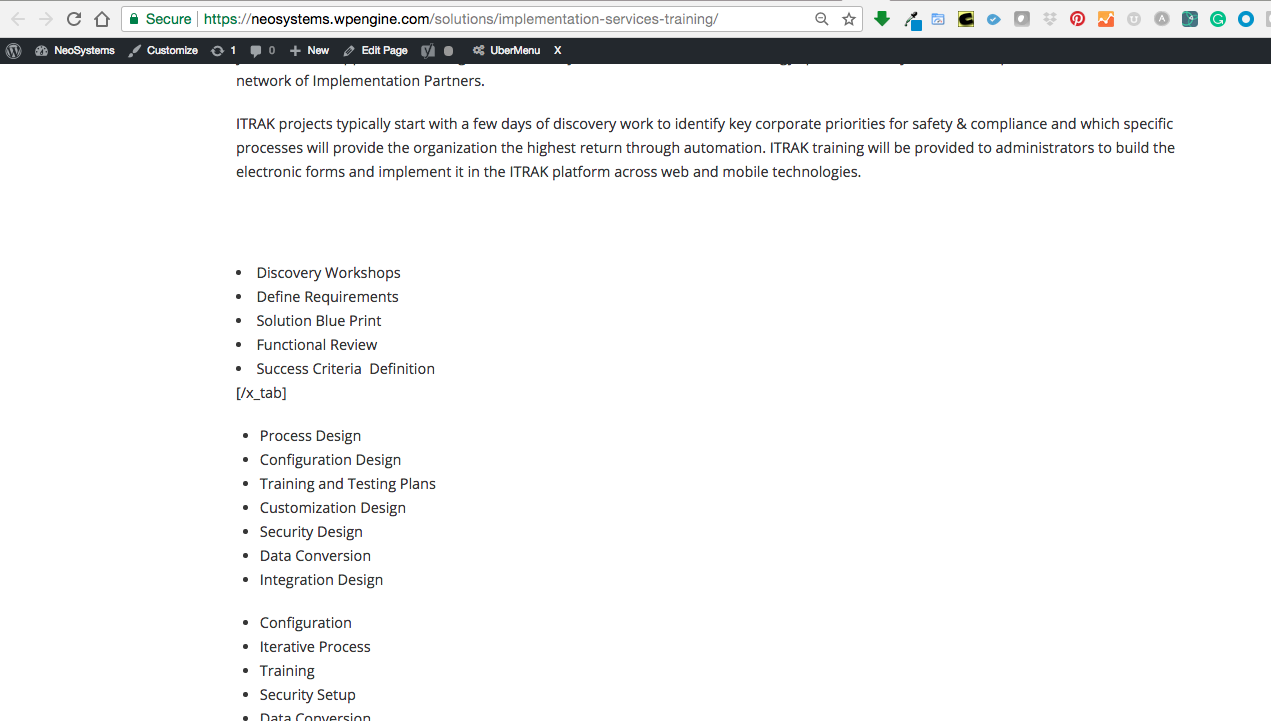1271x721 pixels.
Task: Expand the New content menu
Action: click(309, 51)
